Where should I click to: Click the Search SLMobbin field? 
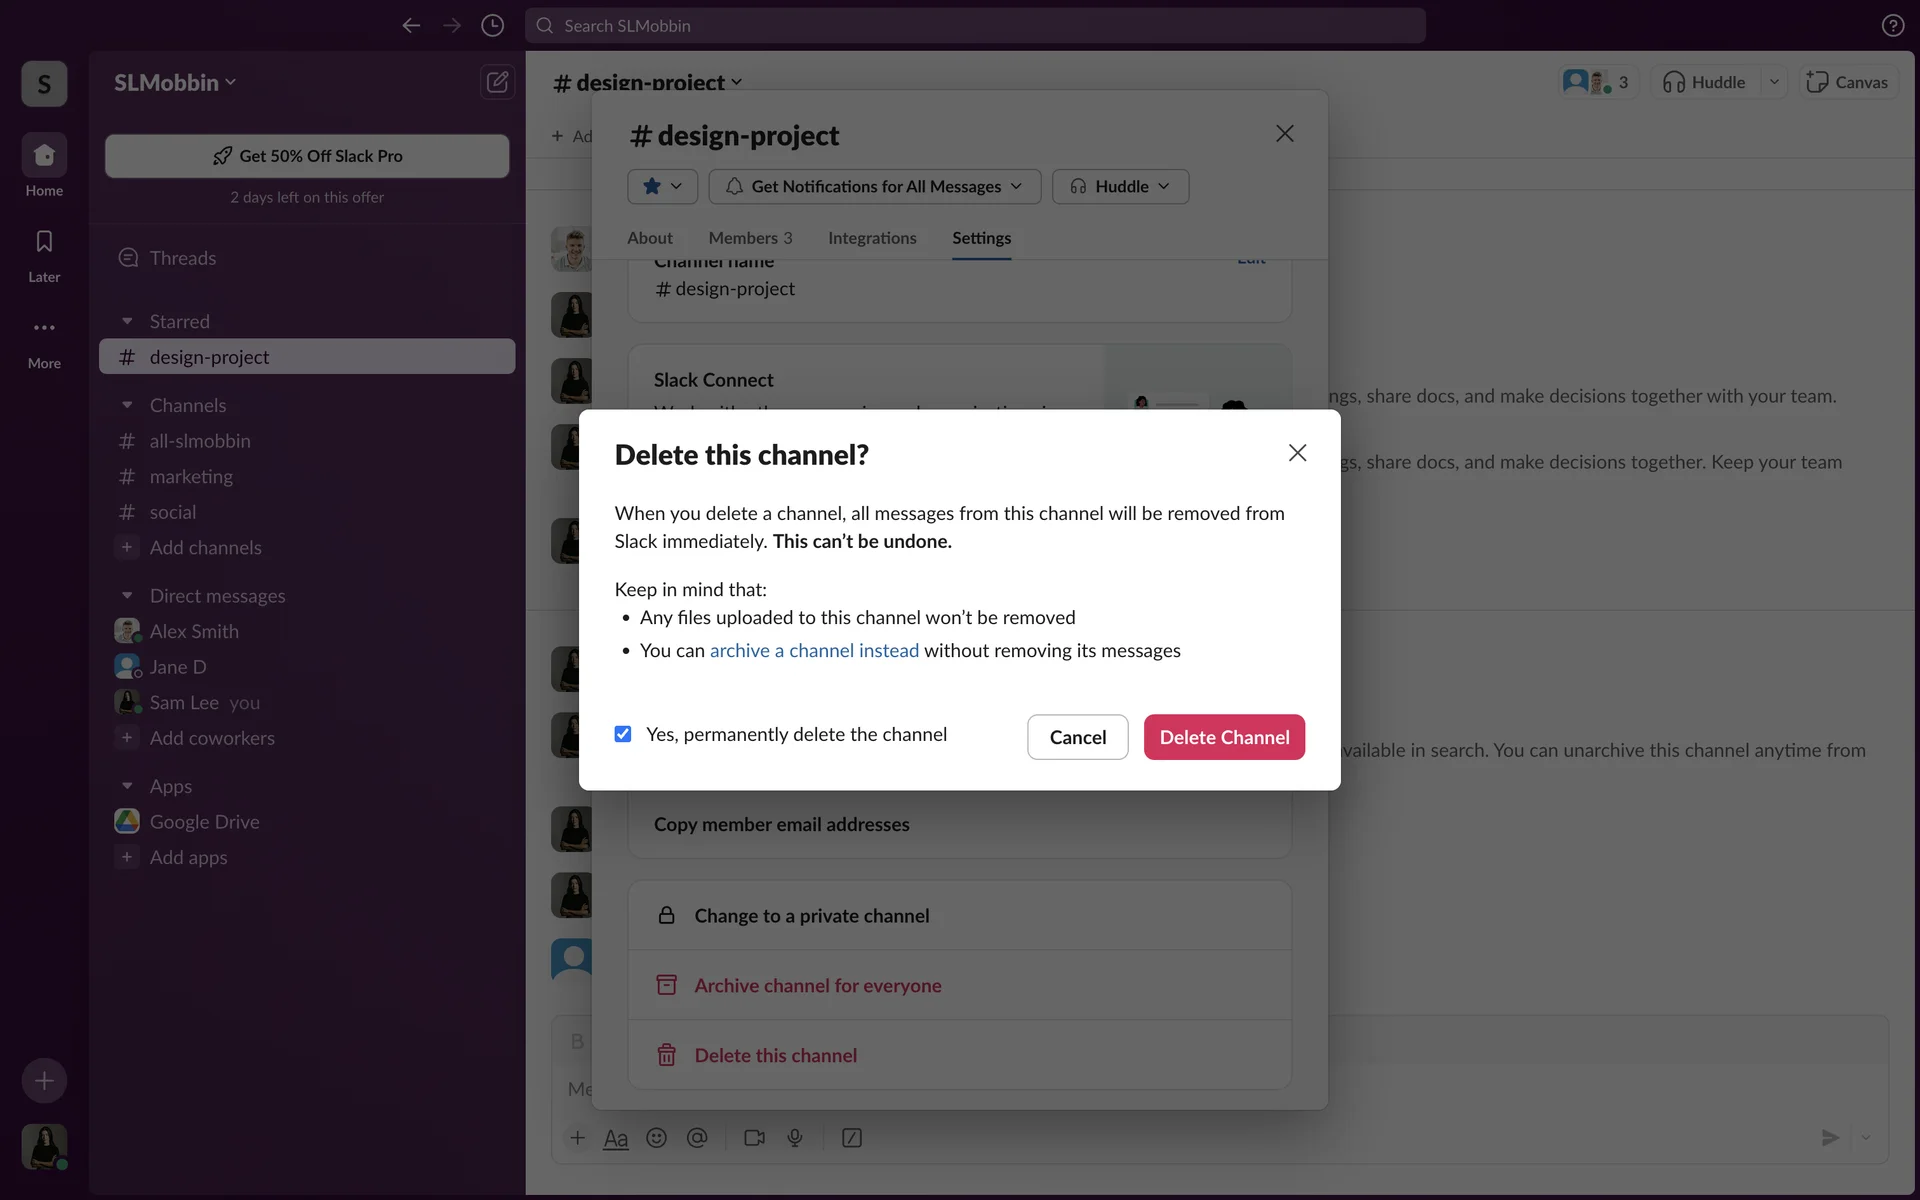click(x=975, y=26)
